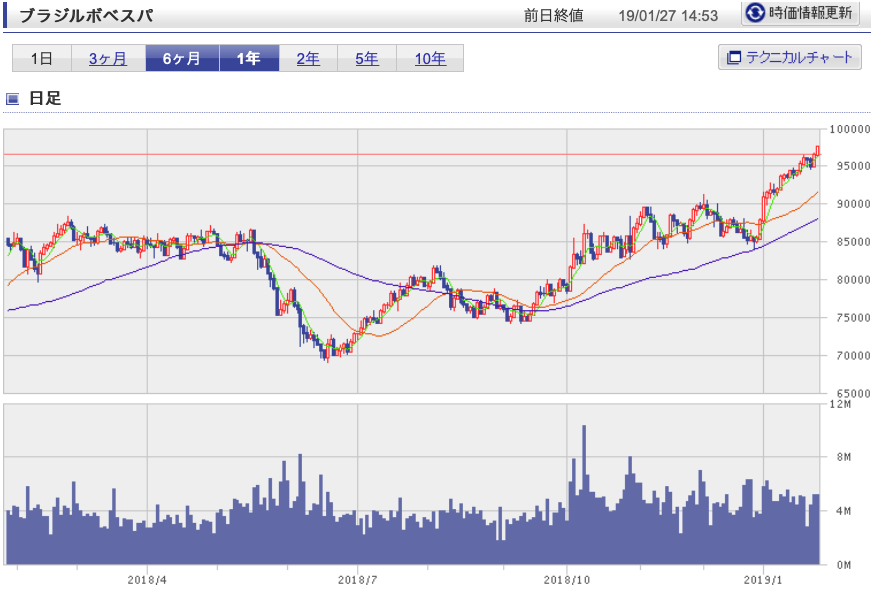Select the 1年 time range tab

pos(249,59)
